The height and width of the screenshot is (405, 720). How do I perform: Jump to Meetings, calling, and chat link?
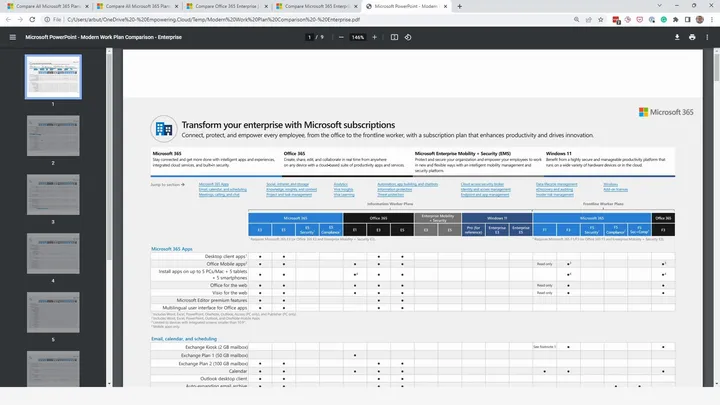click(219, 195)
